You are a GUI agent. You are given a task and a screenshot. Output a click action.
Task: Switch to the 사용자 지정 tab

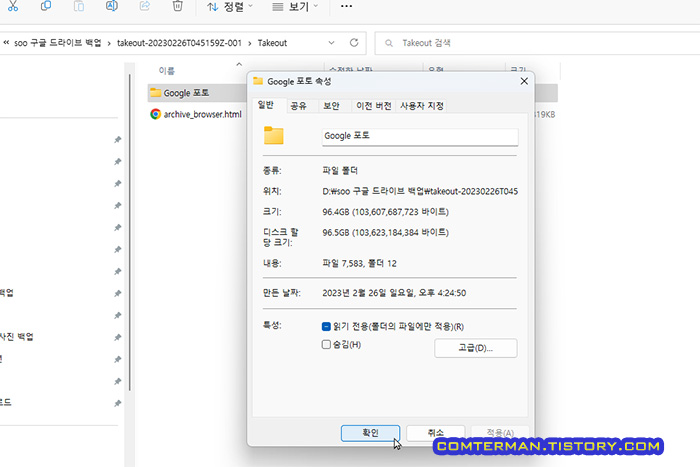pos(422,106)
